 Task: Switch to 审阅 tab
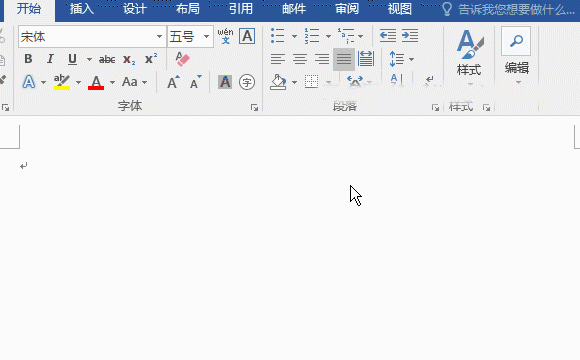pos(347,9)
